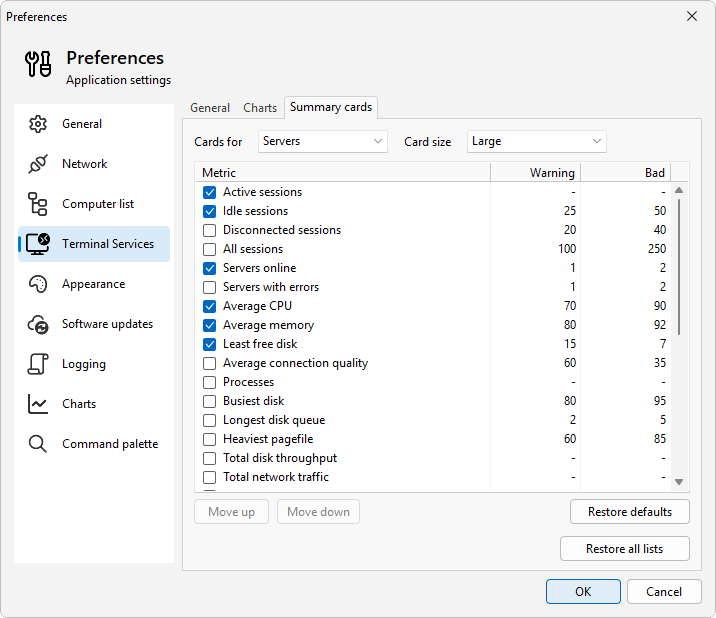
Task: Switch to the Charts tab
Action: tap(260, 108)
